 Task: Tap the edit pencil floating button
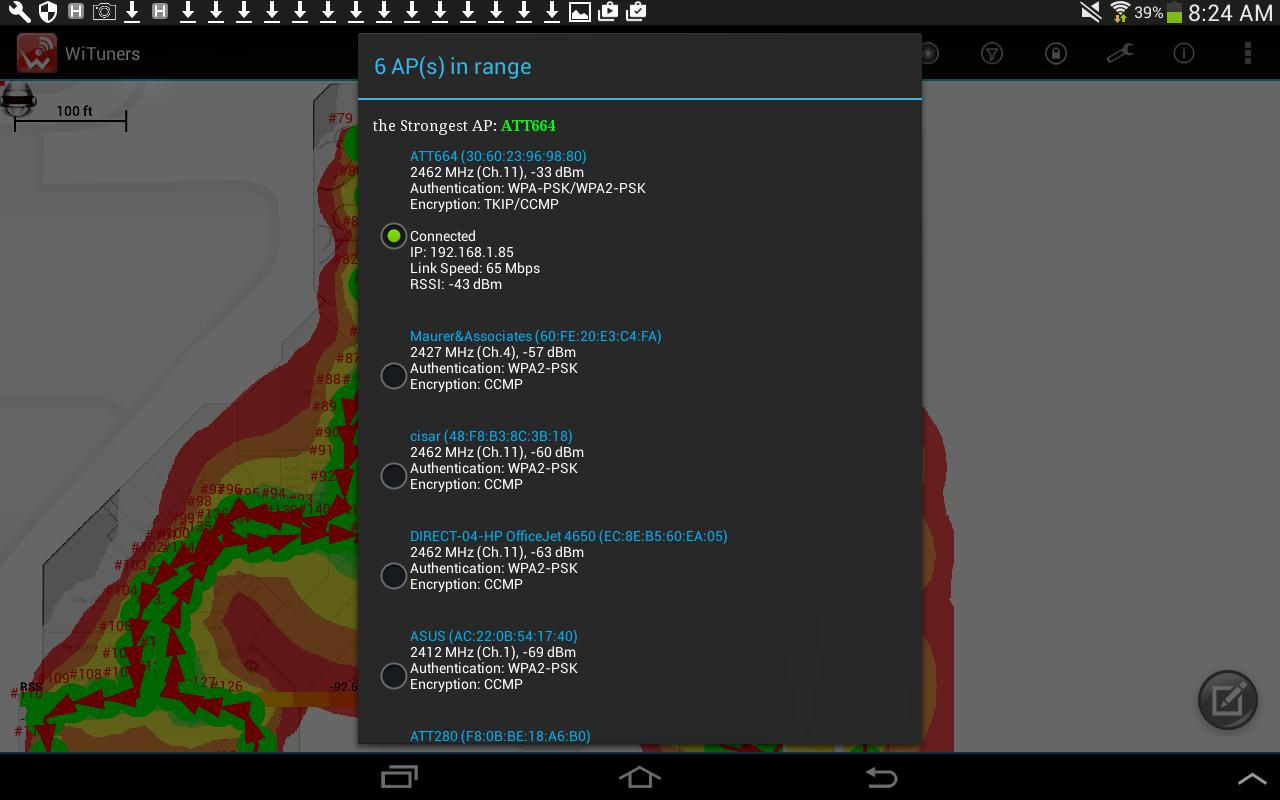pos(1228,700)
